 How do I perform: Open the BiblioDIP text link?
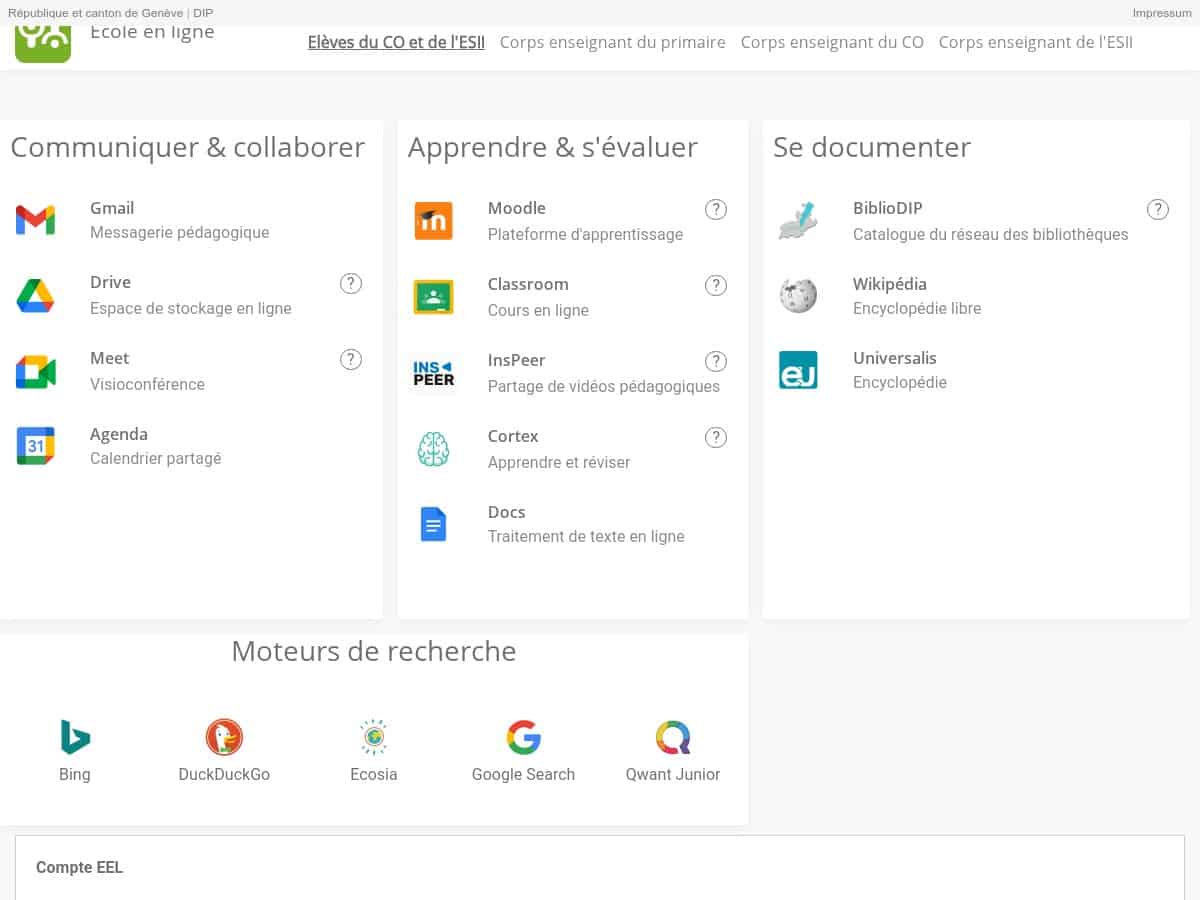[x=888, y=208]
